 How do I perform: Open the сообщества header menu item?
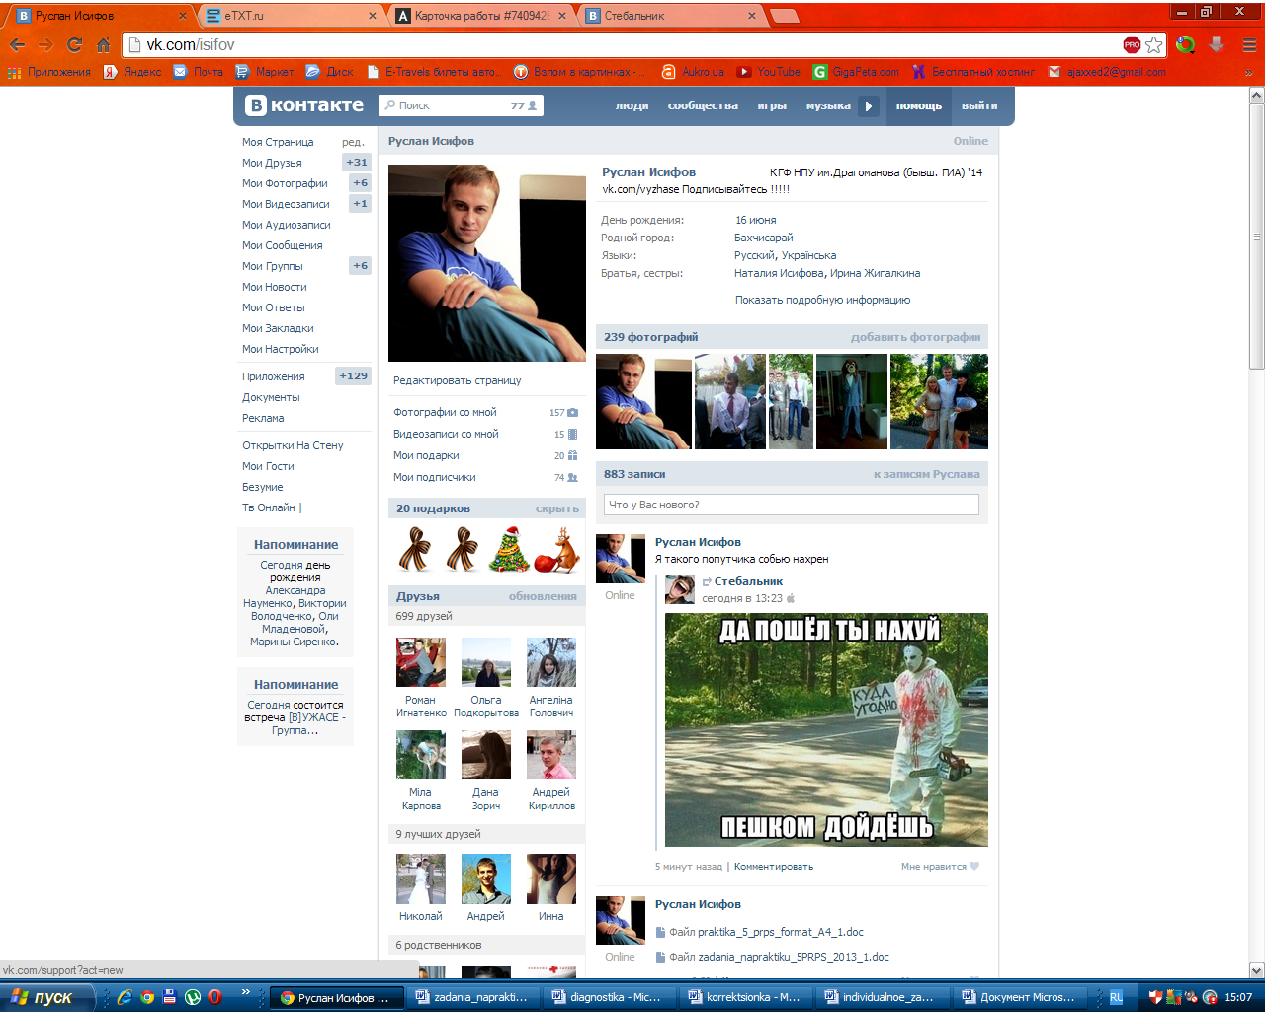tap(703, 105)
